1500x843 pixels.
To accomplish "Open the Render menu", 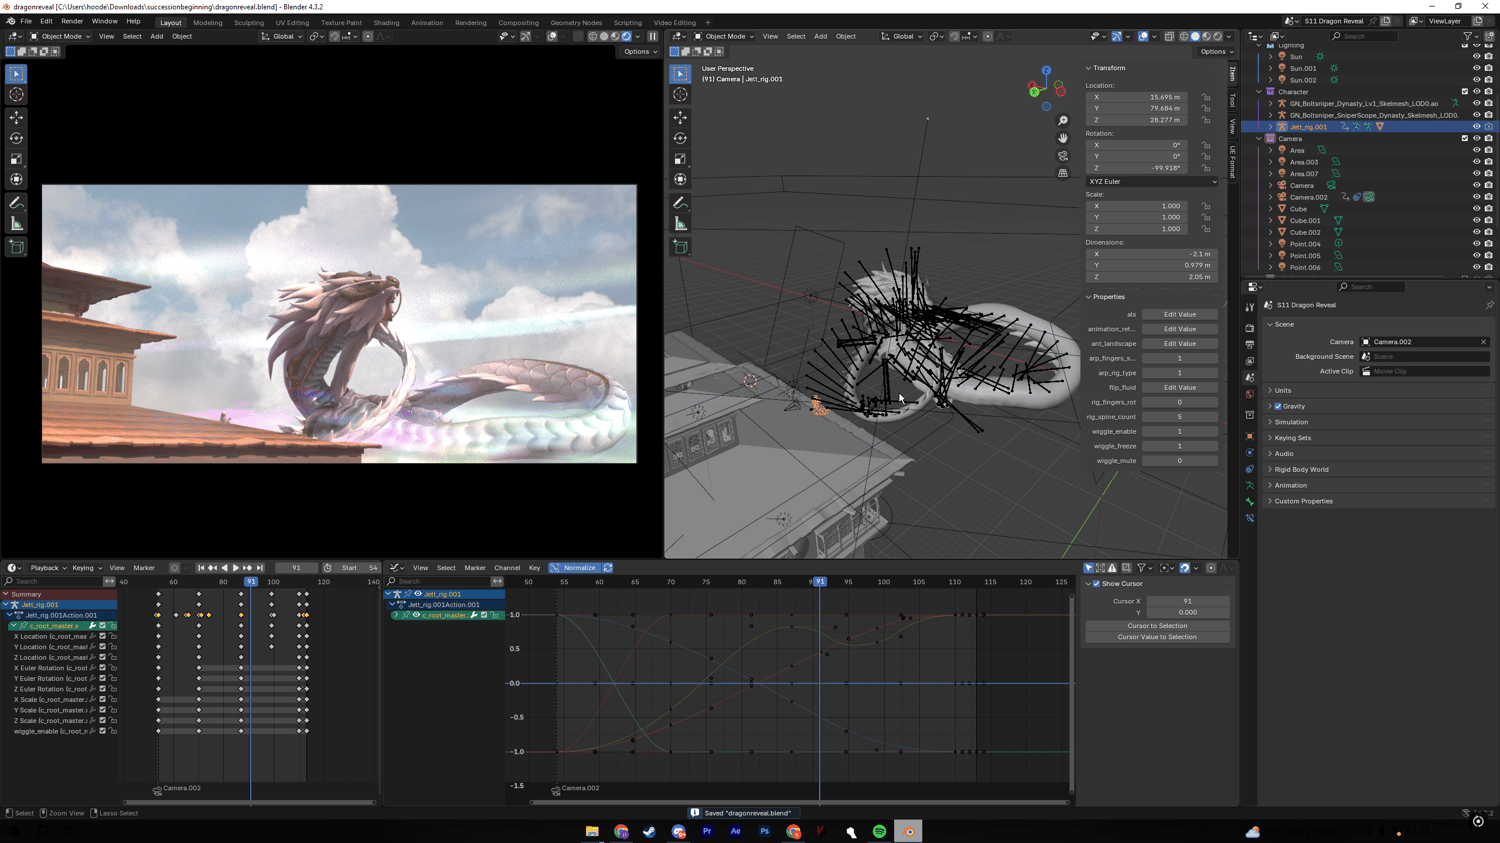I will [x=72, y=21].
